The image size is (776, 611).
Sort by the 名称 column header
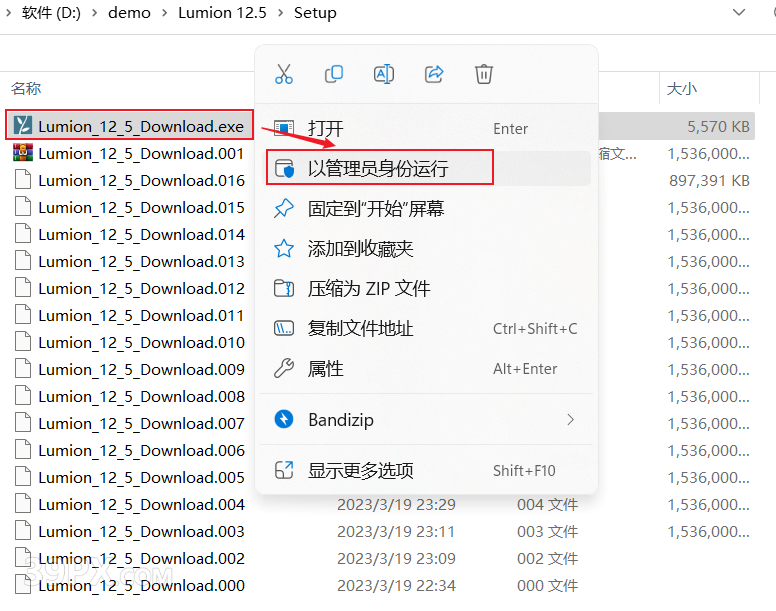tap(26, 89)
